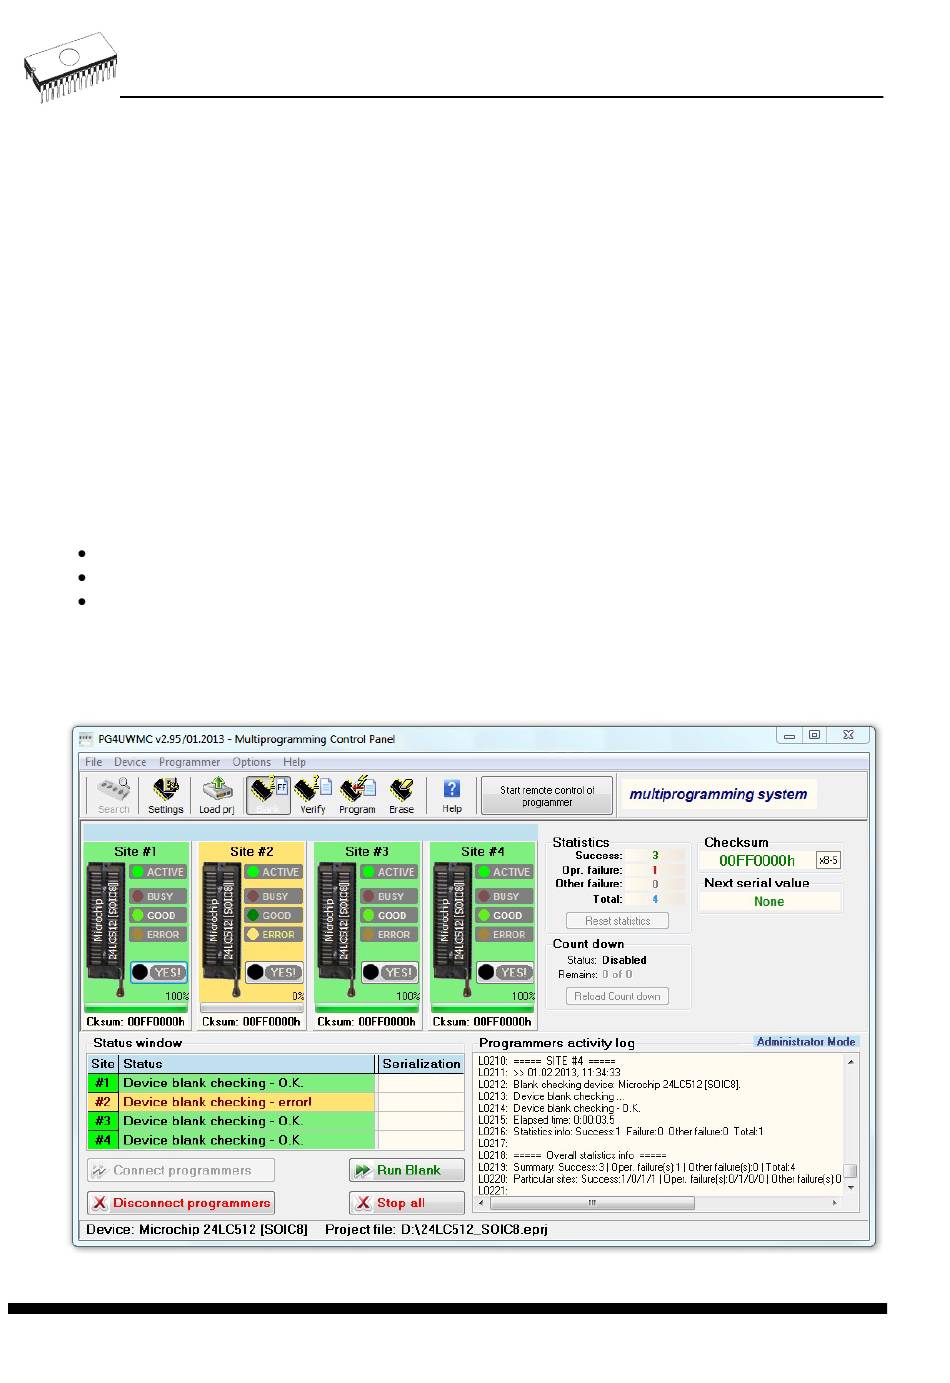Click the Run Blank button
Viewport: 950px width, 1383px height.
[x=407, y=1170]
